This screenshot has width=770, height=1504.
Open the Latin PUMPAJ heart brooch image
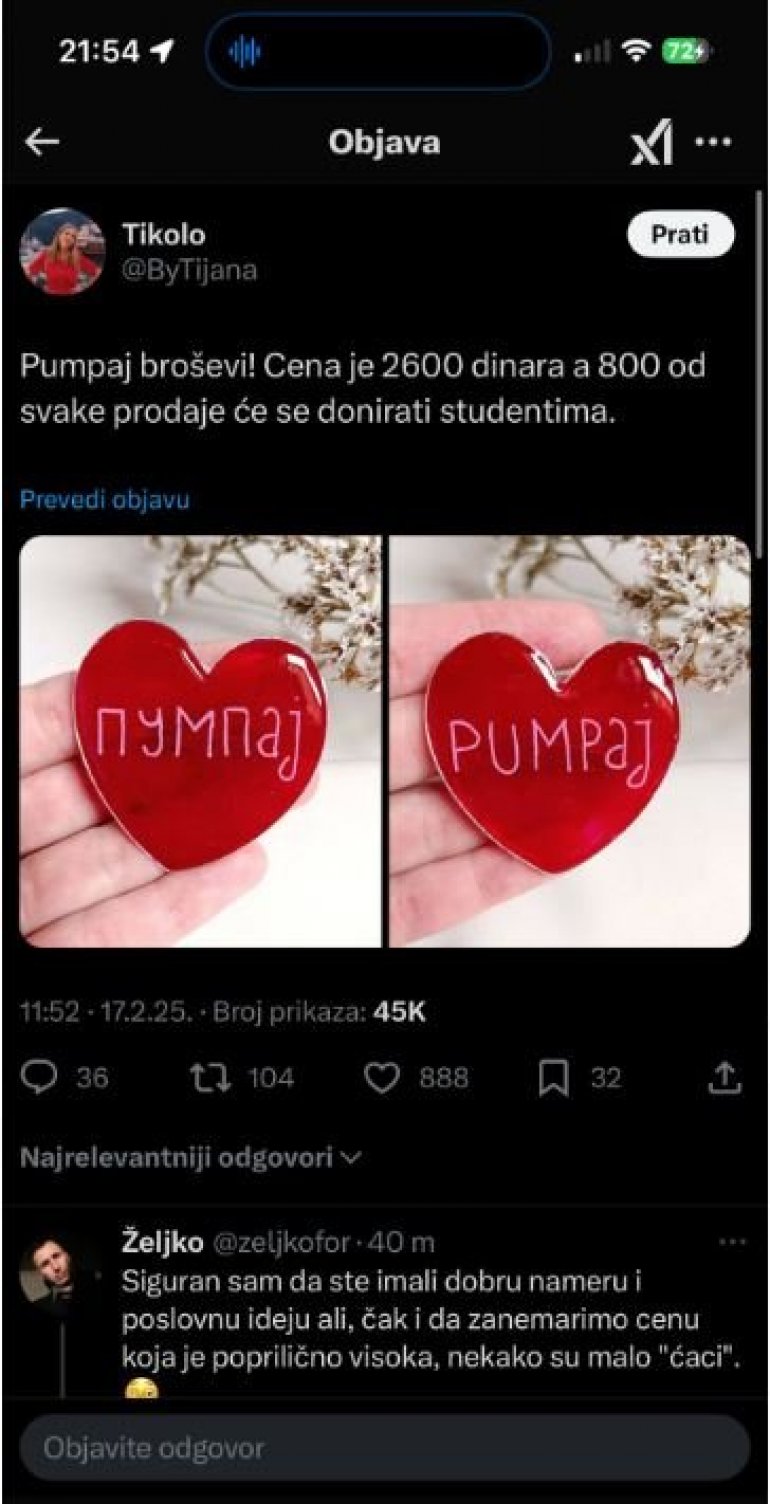(x=569, y=741)
